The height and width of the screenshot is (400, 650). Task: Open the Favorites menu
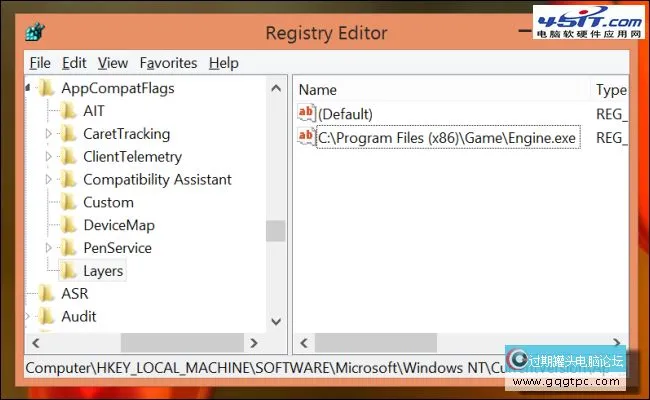point(168,63)
